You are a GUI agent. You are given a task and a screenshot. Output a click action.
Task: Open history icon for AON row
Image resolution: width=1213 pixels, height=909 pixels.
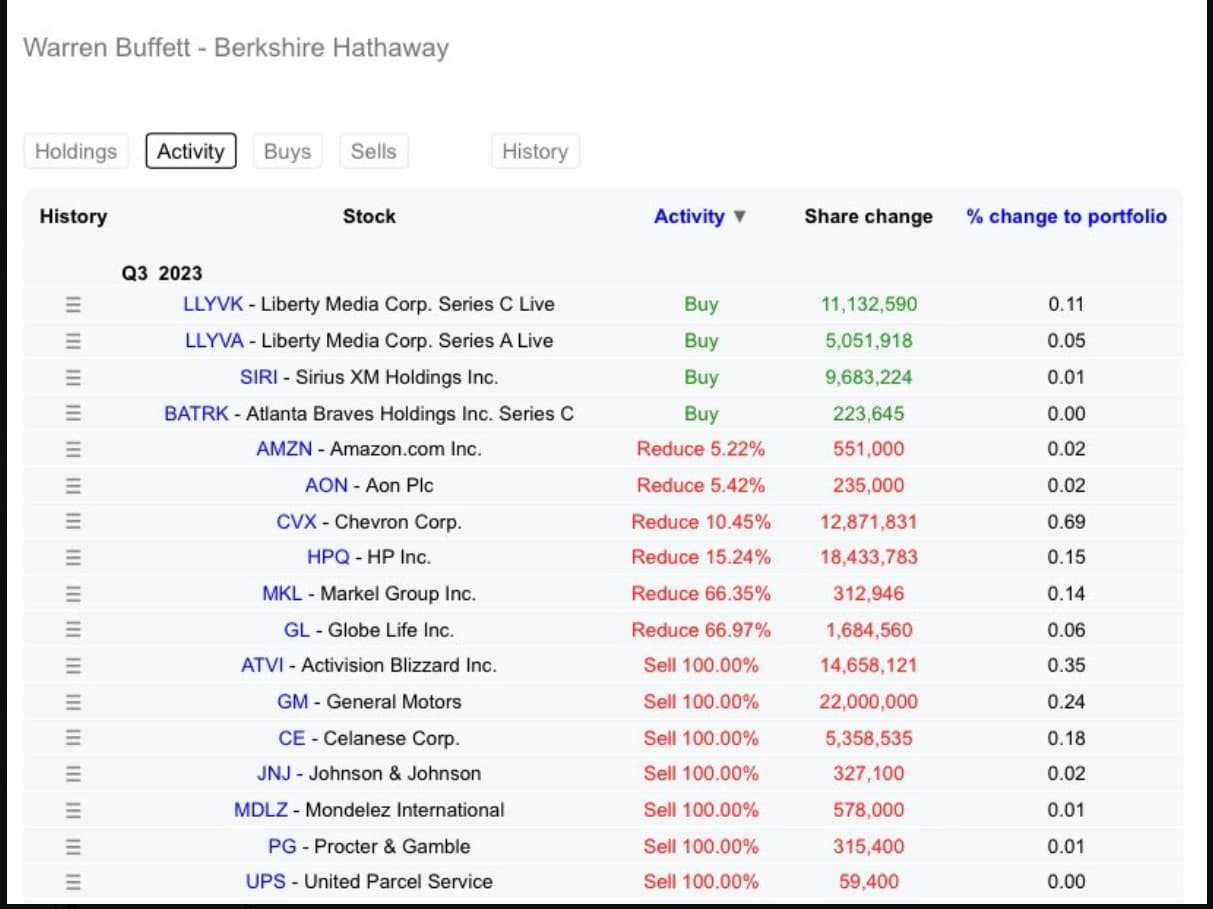tap(73, 485)
